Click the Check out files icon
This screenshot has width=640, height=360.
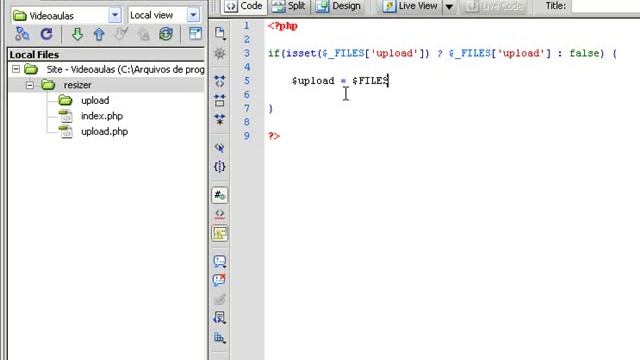121,34
